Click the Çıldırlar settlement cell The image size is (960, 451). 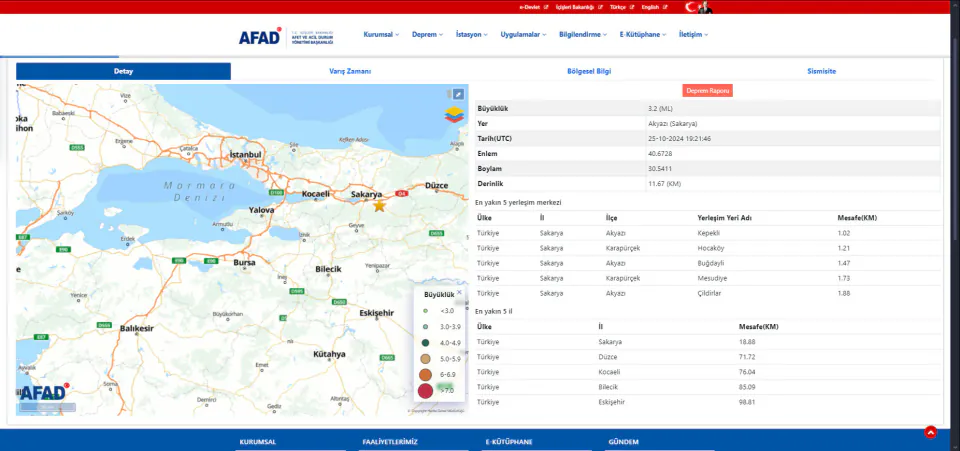click(x=709, y=294)
